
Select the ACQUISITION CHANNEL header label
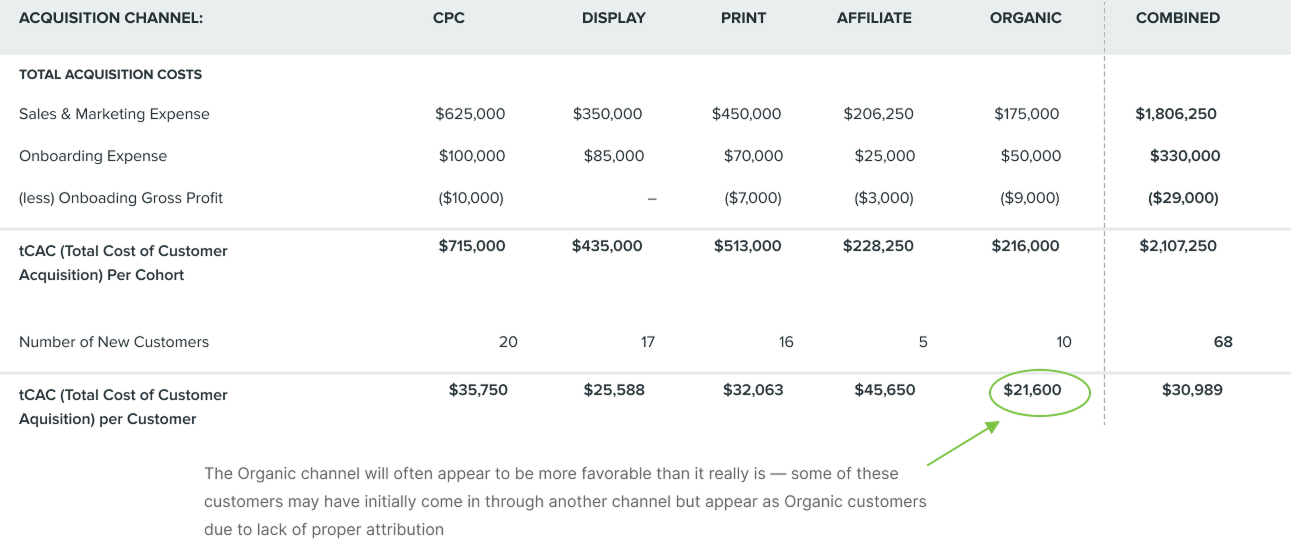[x=110, y=18]
